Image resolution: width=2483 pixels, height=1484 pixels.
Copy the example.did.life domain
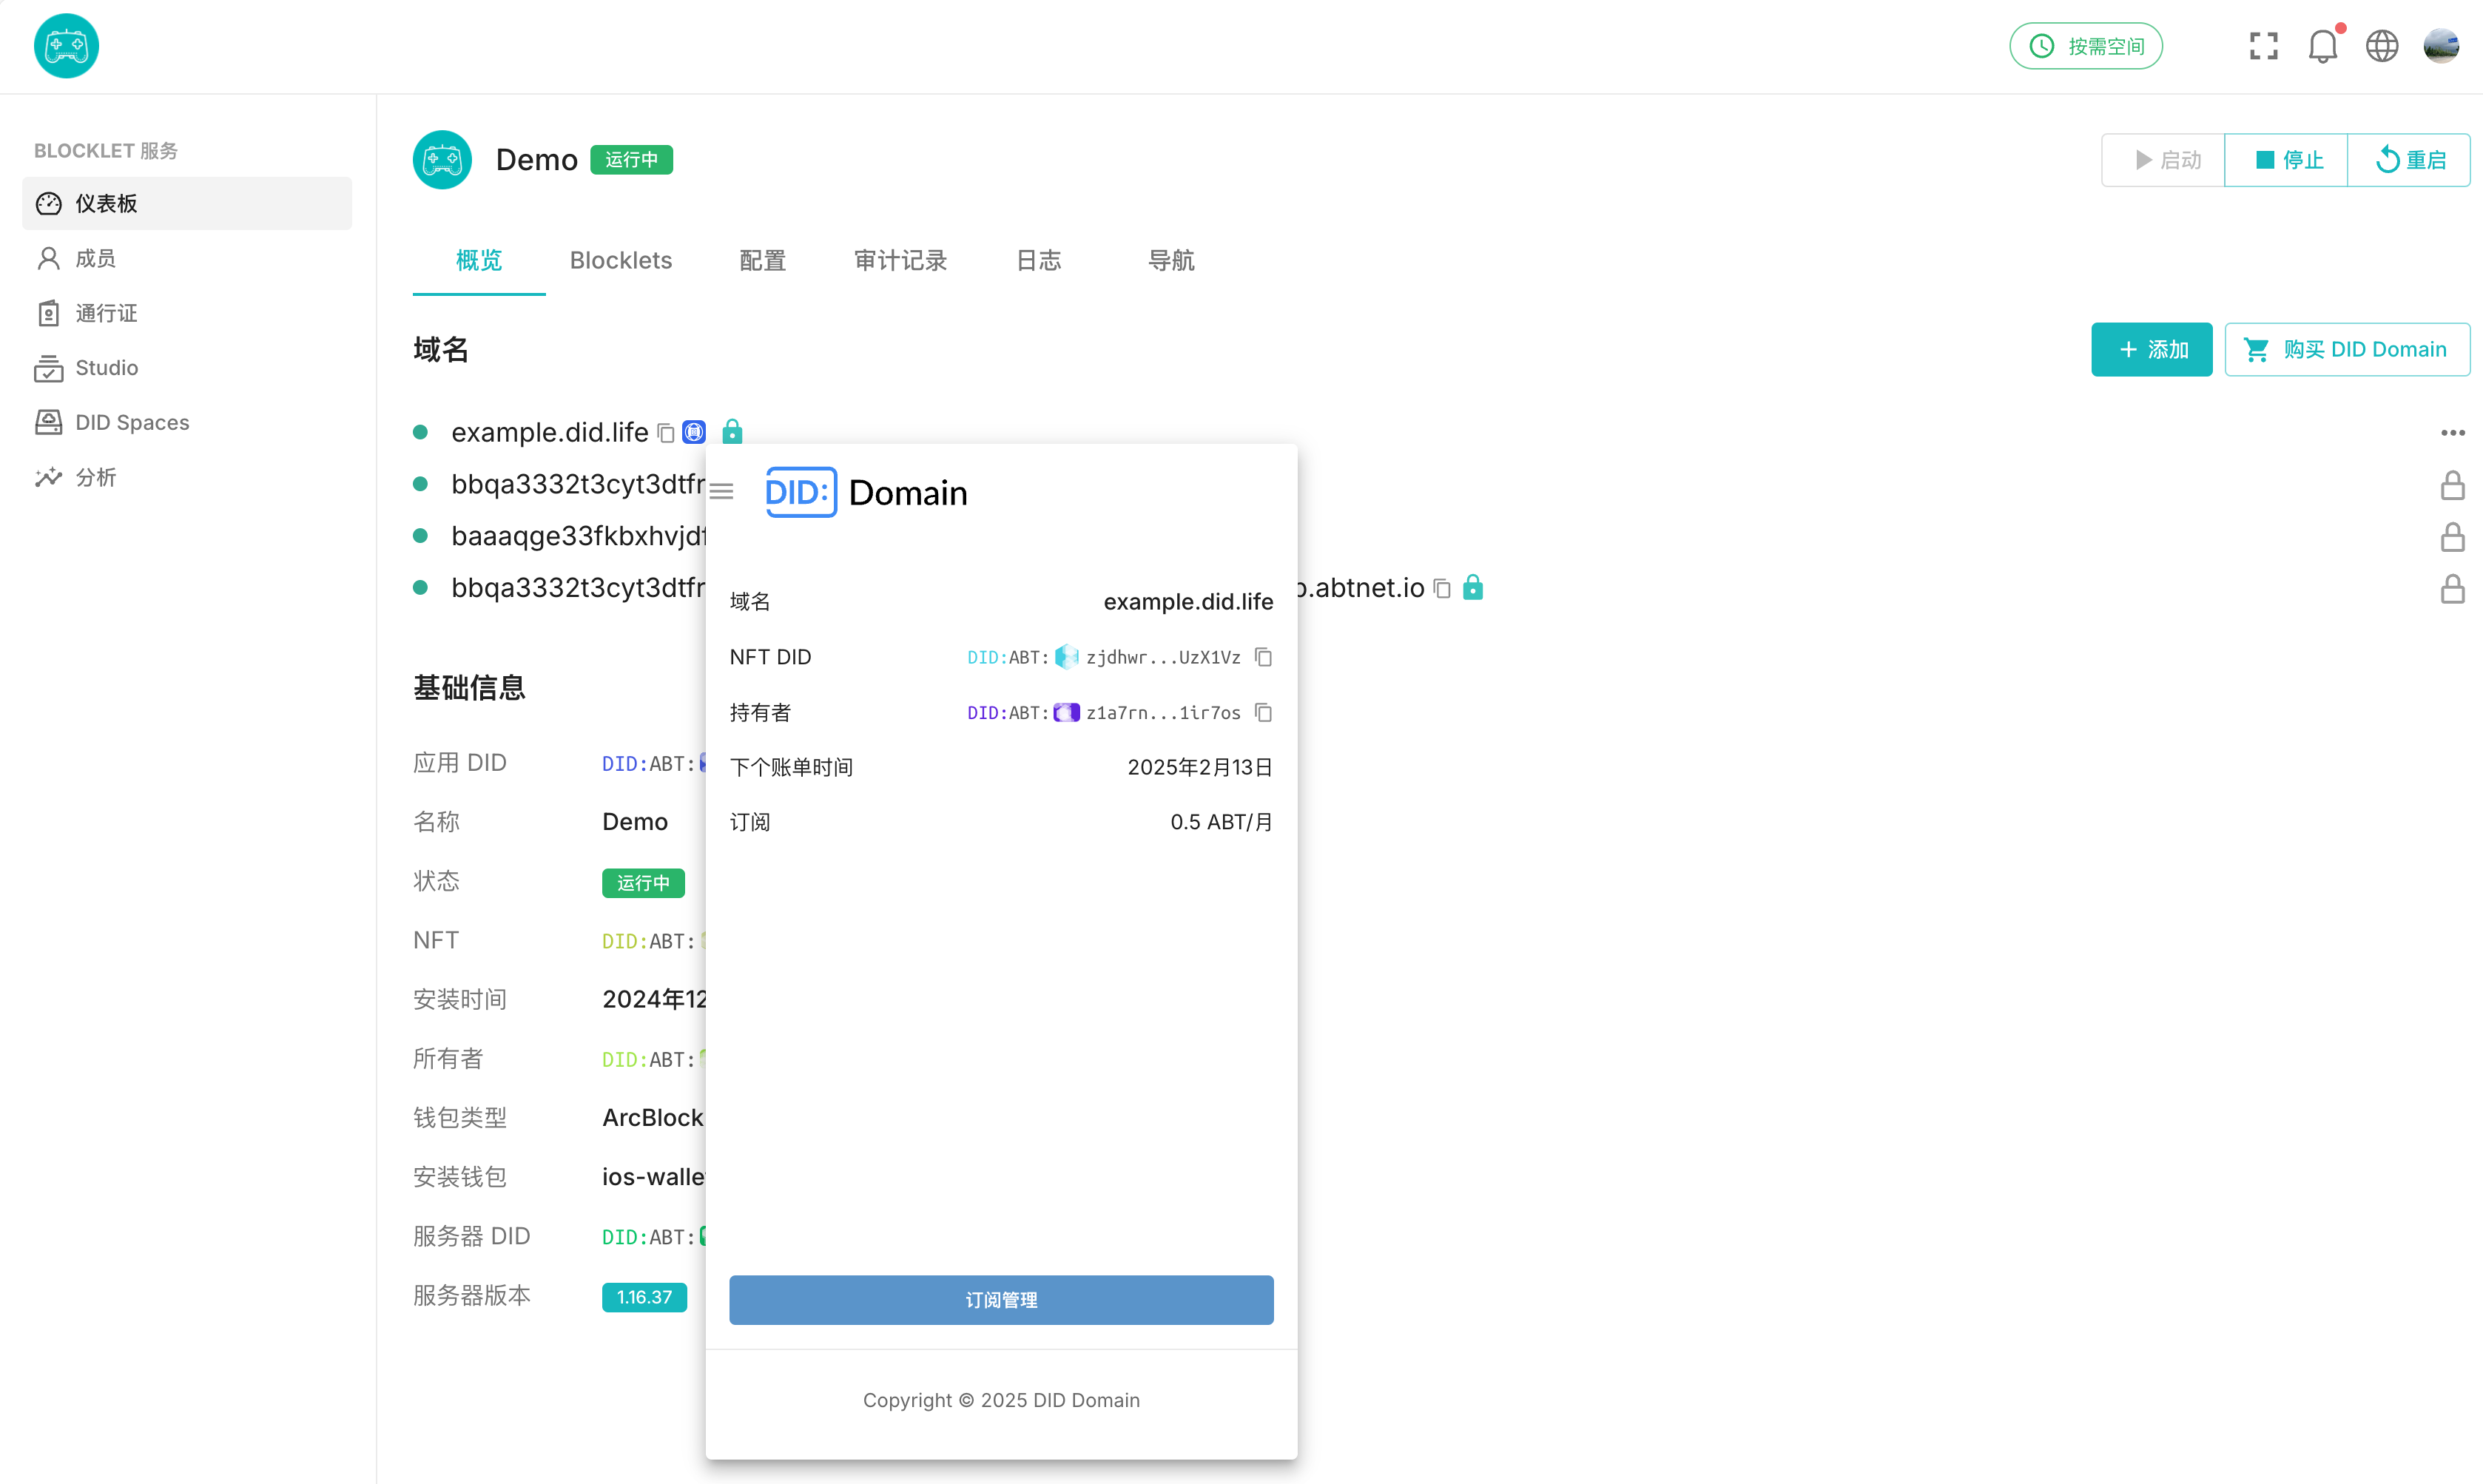(666, 433)
